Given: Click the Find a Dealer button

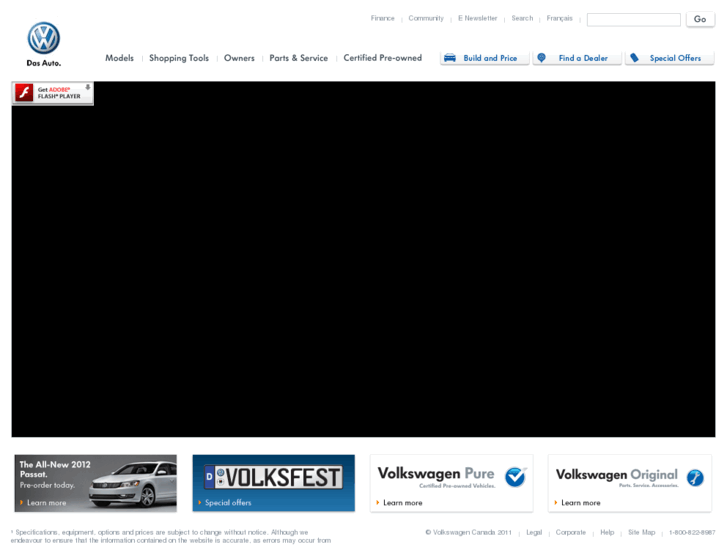Looking at the screenshot, I should coord(577,58).
